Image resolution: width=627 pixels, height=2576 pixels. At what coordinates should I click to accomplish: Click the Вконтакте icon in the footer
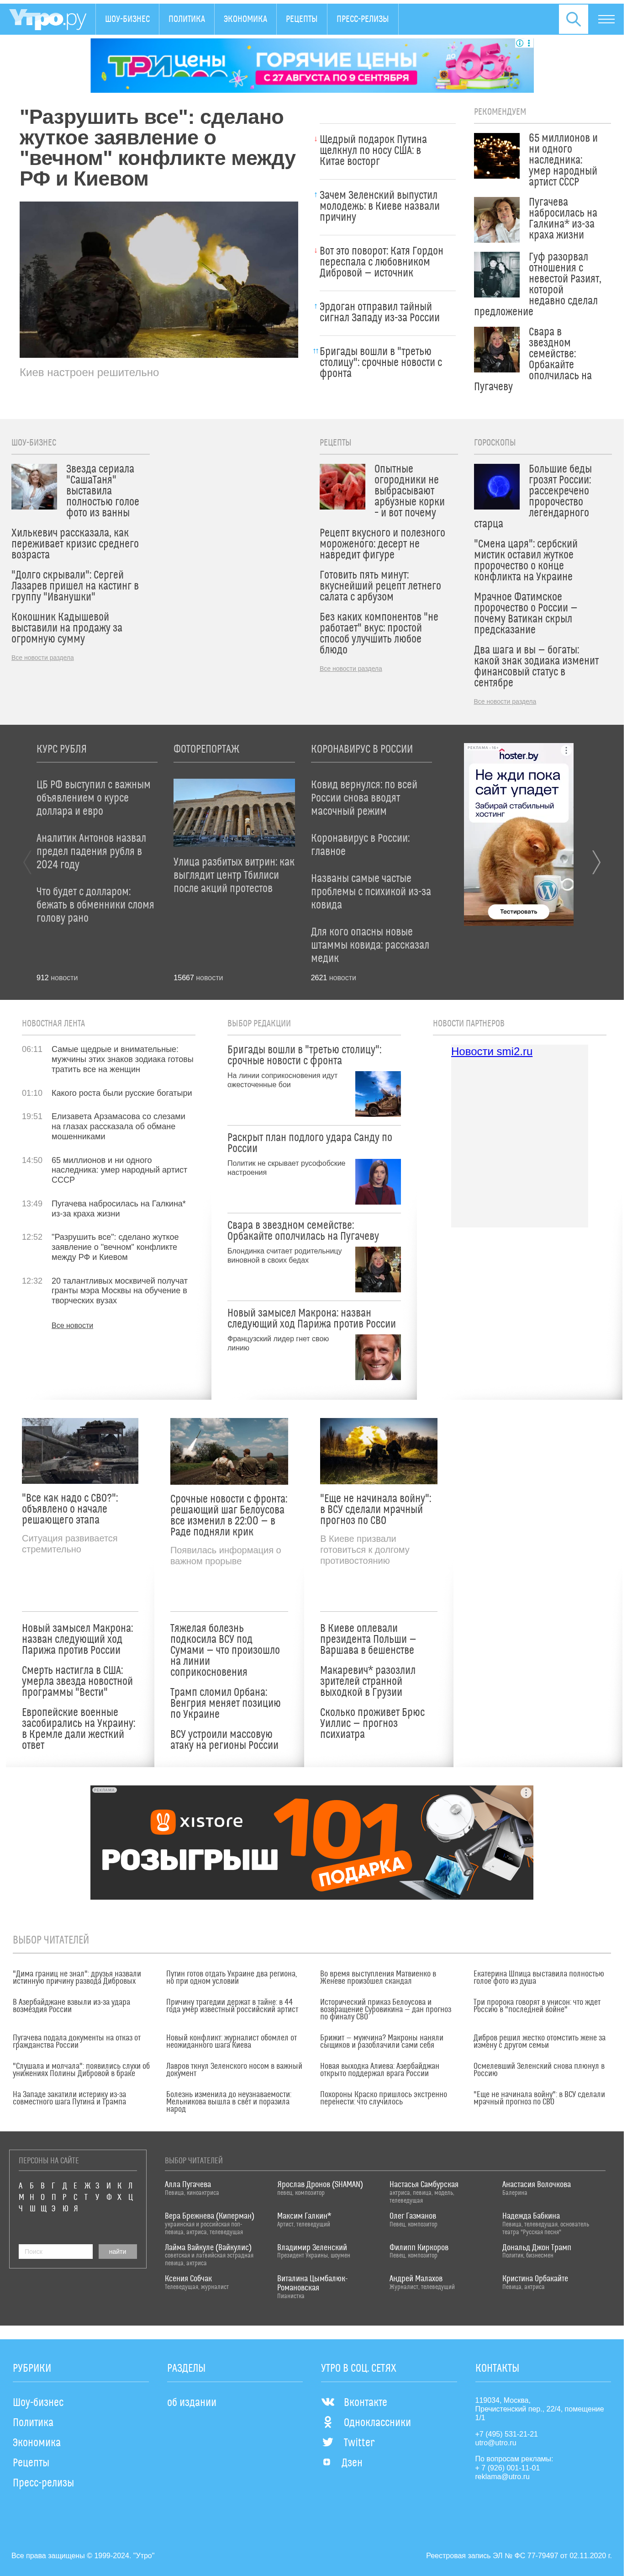pyautogui.click(x=328, y=2401)
